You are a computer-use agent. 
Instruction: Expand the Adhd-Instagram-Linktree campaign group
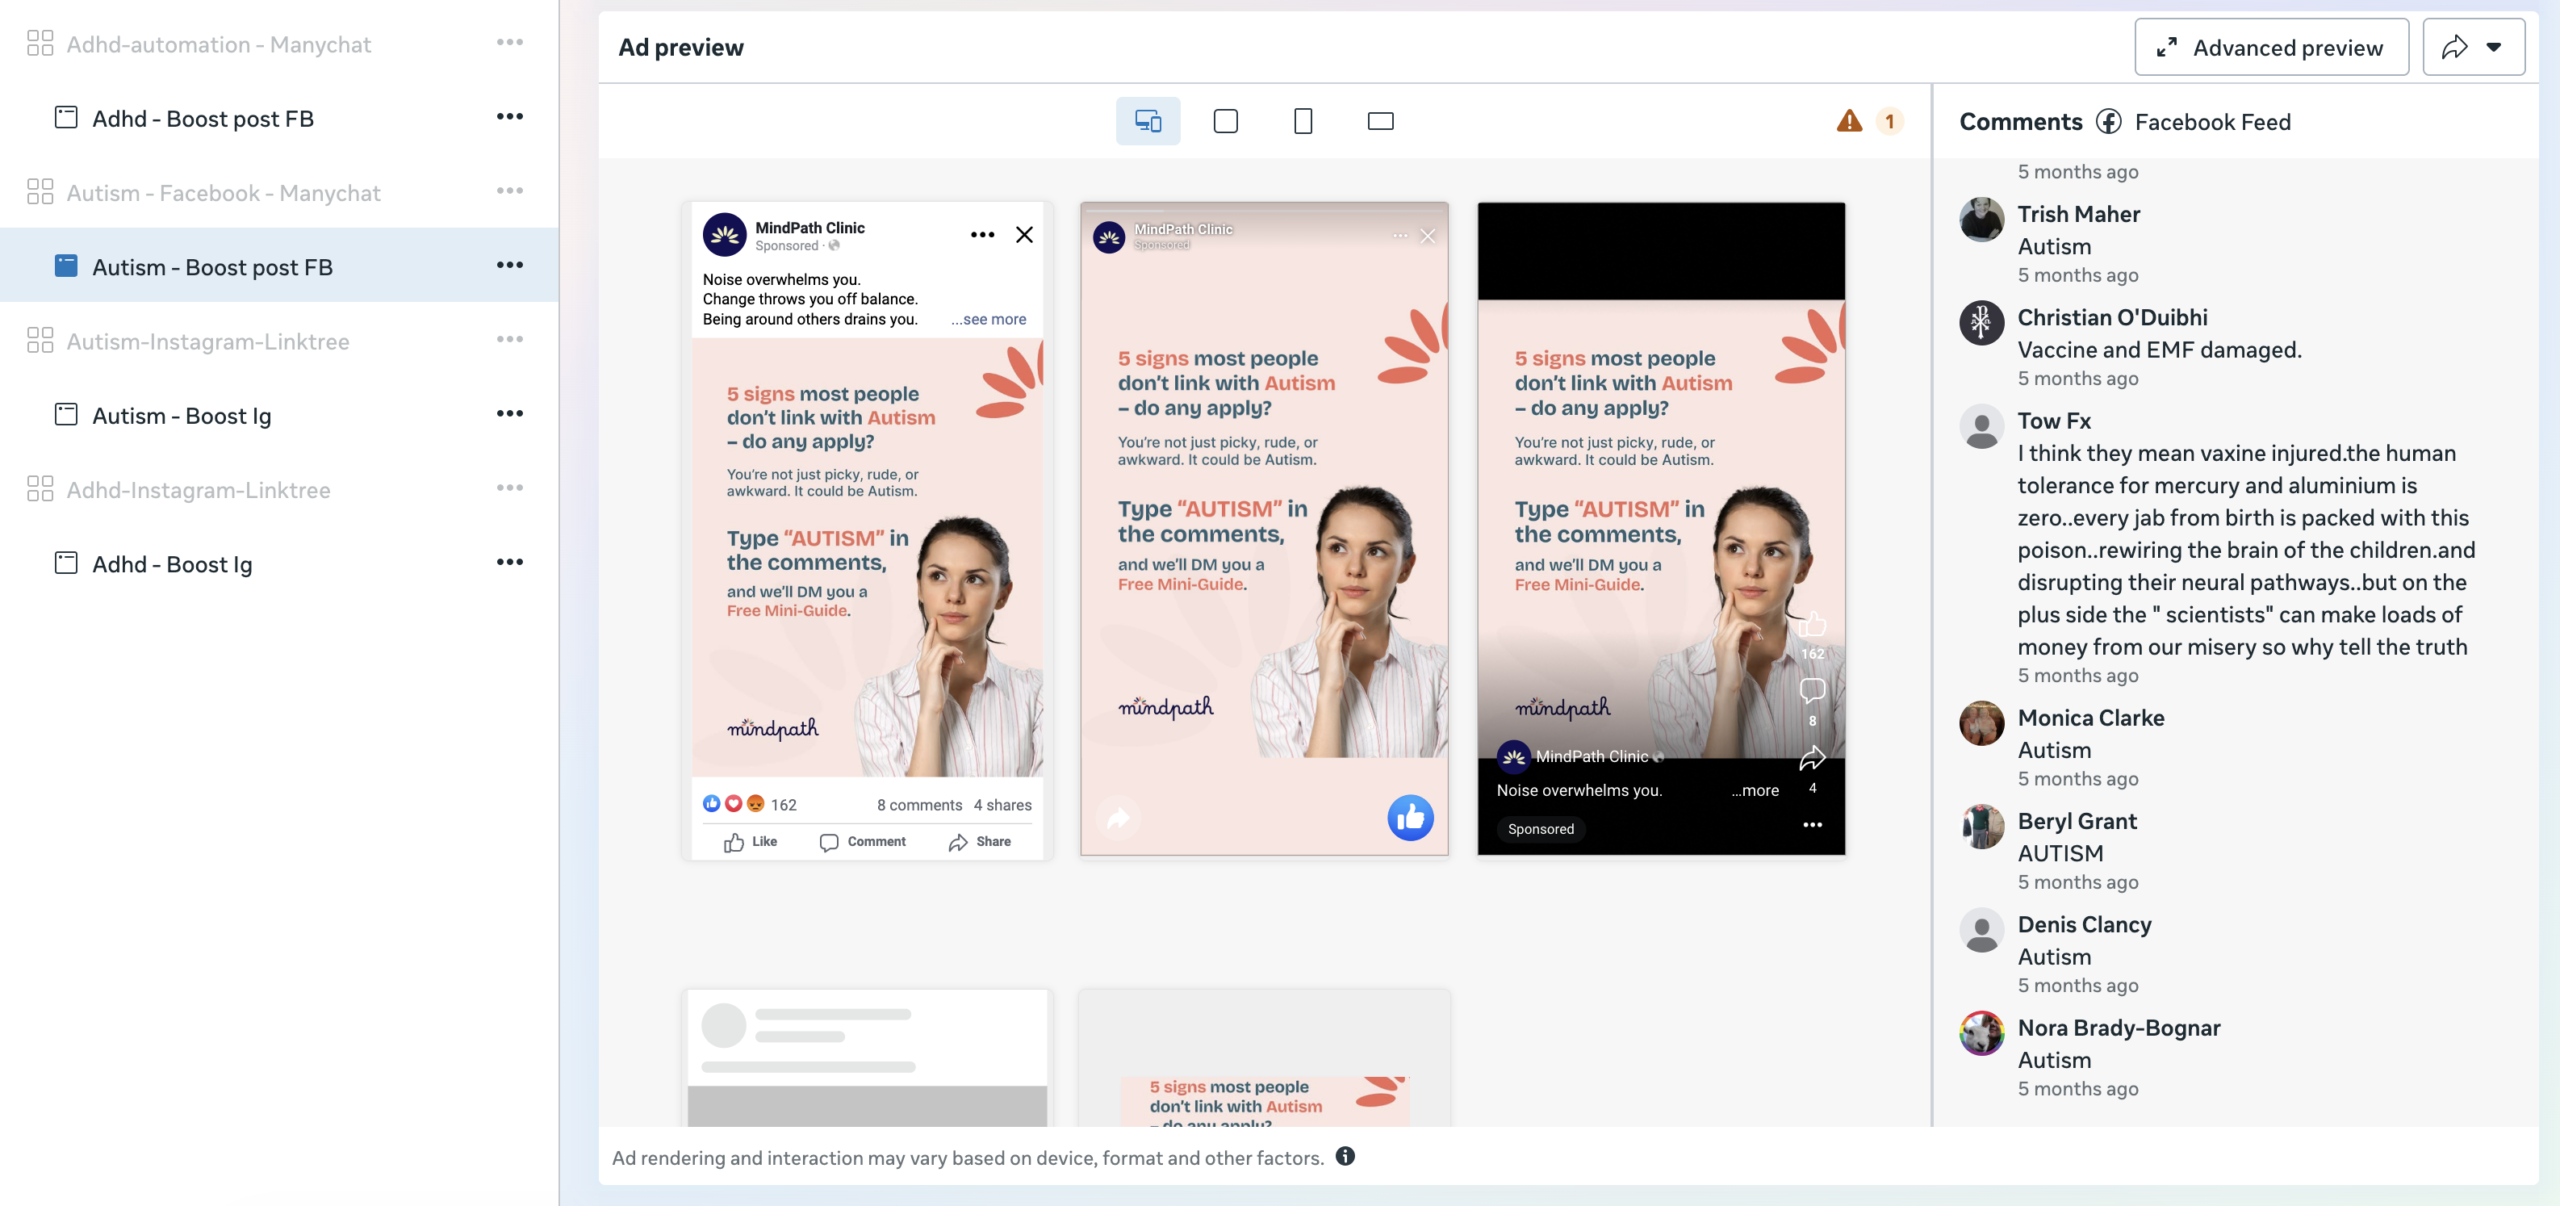(198, 490)
